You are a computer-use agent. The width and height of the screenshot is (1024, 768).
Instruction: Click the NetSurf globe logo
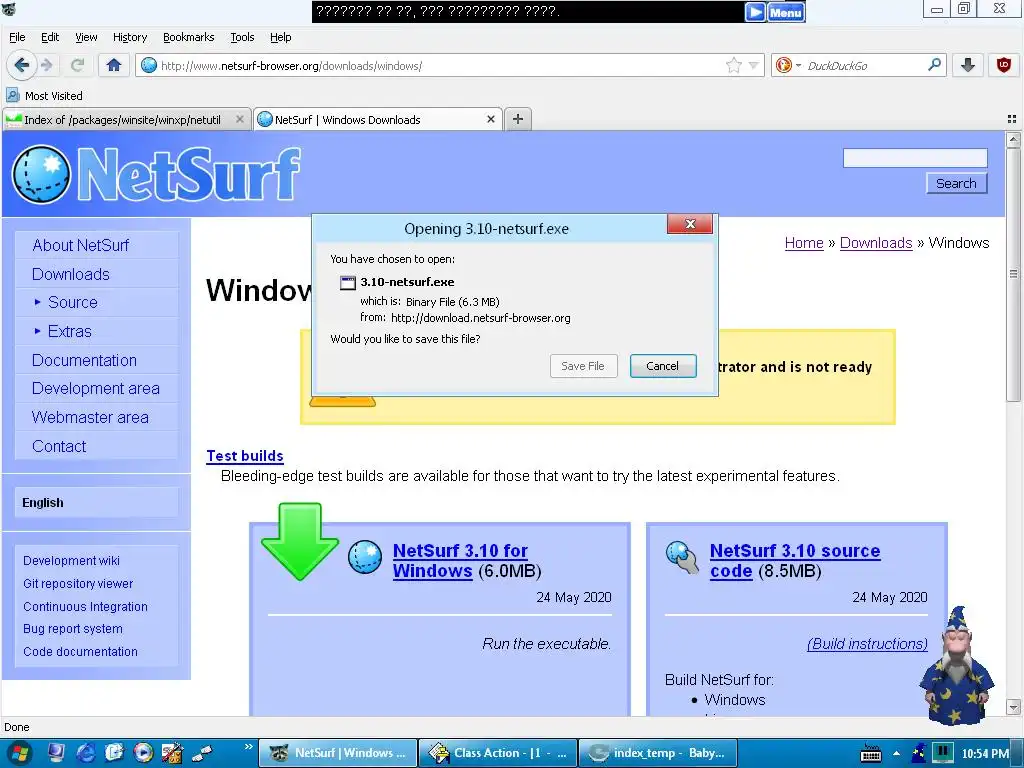pos(41,174)
